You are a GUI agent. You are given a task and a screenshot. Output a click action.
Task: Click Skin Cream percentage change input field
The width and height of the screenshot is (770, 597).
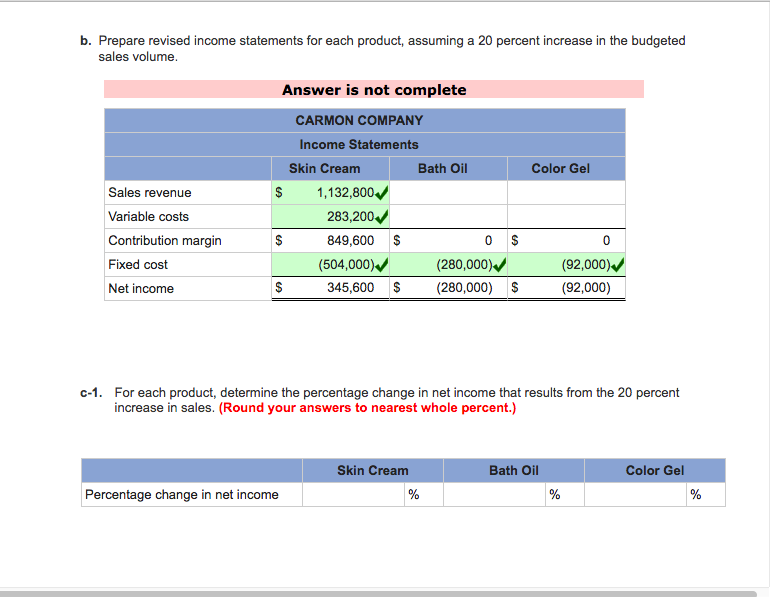354,494
